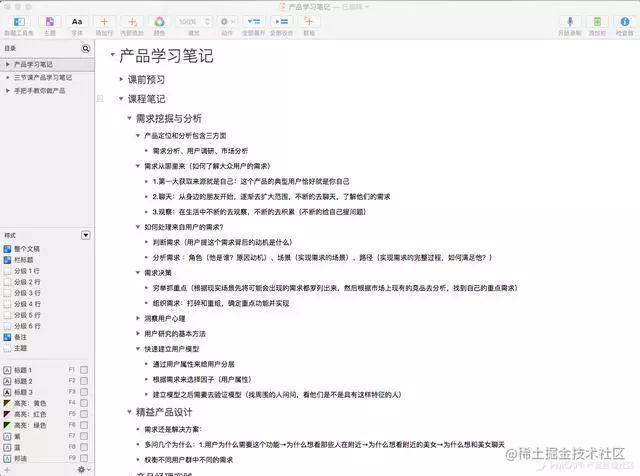
Task: Open the Aa font toolbar button
Action: (x=77, y=22)
